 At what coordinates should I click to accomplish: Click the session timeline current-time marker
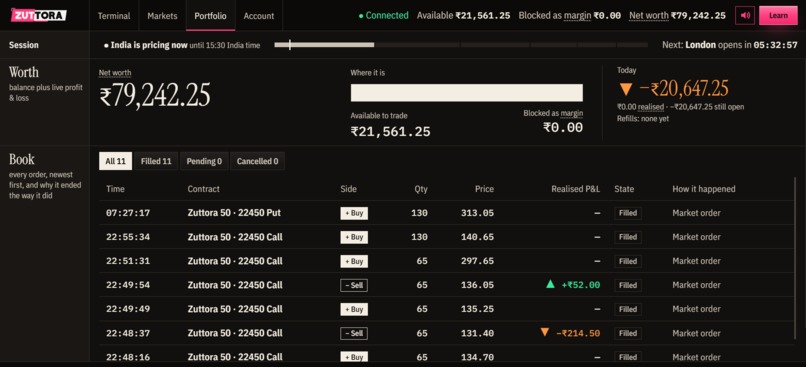[290, 45]
